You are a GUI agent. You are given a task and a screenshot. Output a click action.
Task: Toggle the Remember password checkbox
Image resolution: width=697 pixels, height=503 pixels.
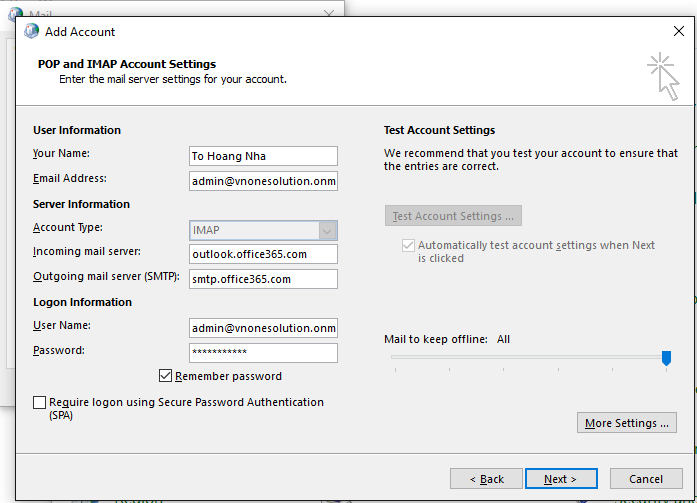(166, 376)
